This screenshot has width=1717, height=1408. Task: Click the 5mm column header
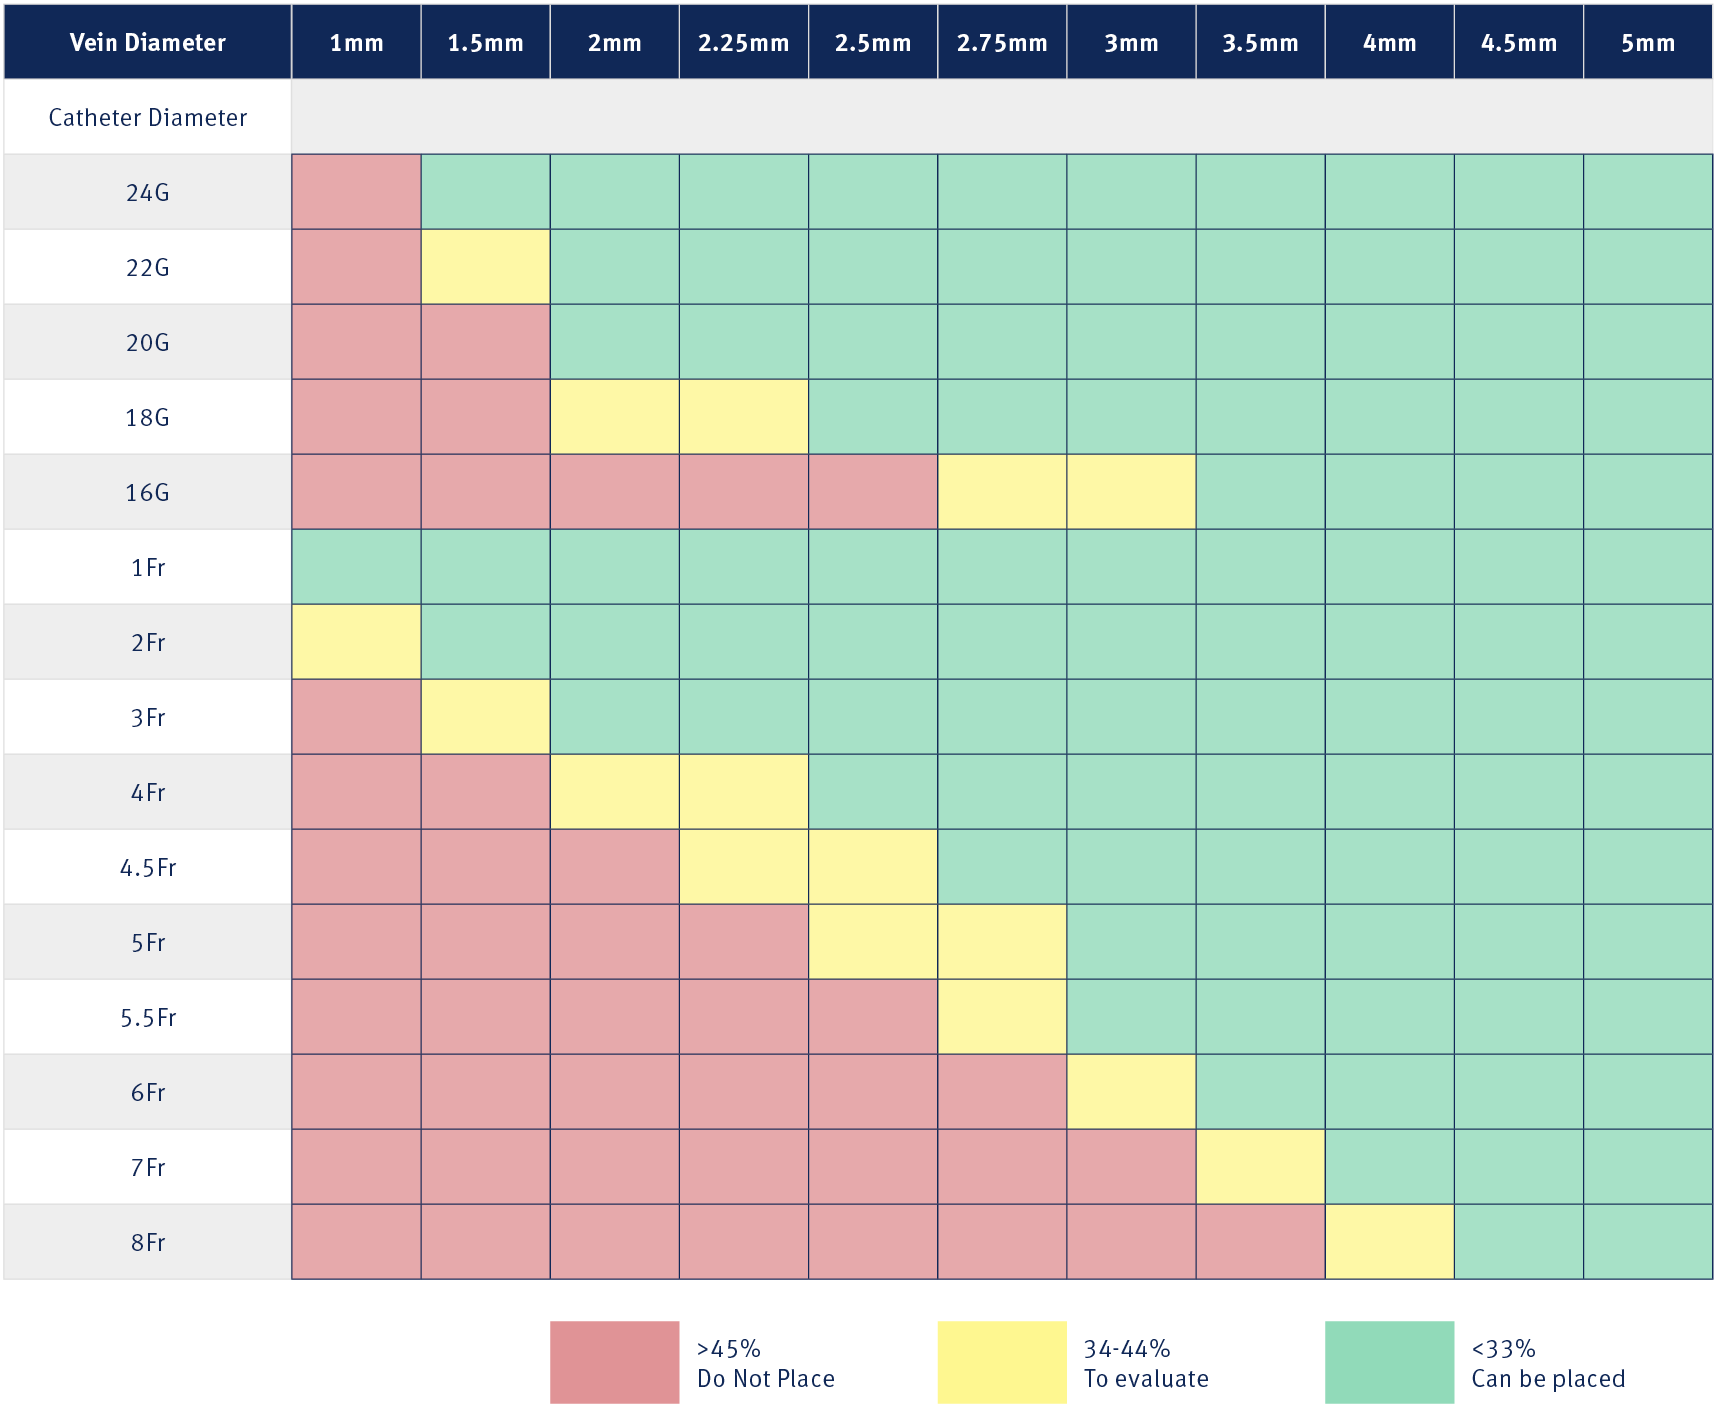pyautogui.click(x=1648, y=42)
